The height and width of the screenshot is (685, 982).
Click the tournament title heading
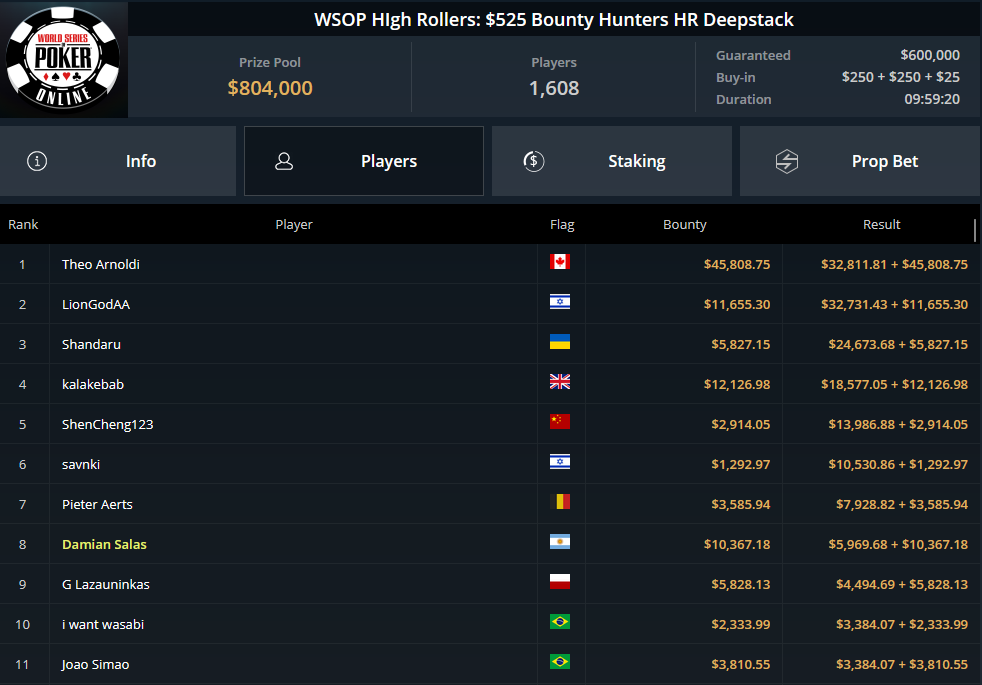tap(554, 19)
